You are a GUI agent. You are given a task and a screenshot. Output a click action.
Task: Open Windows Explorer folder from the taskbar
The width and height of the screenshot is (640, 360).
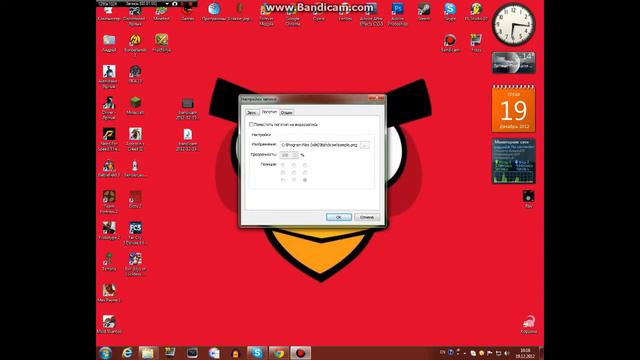147,353
